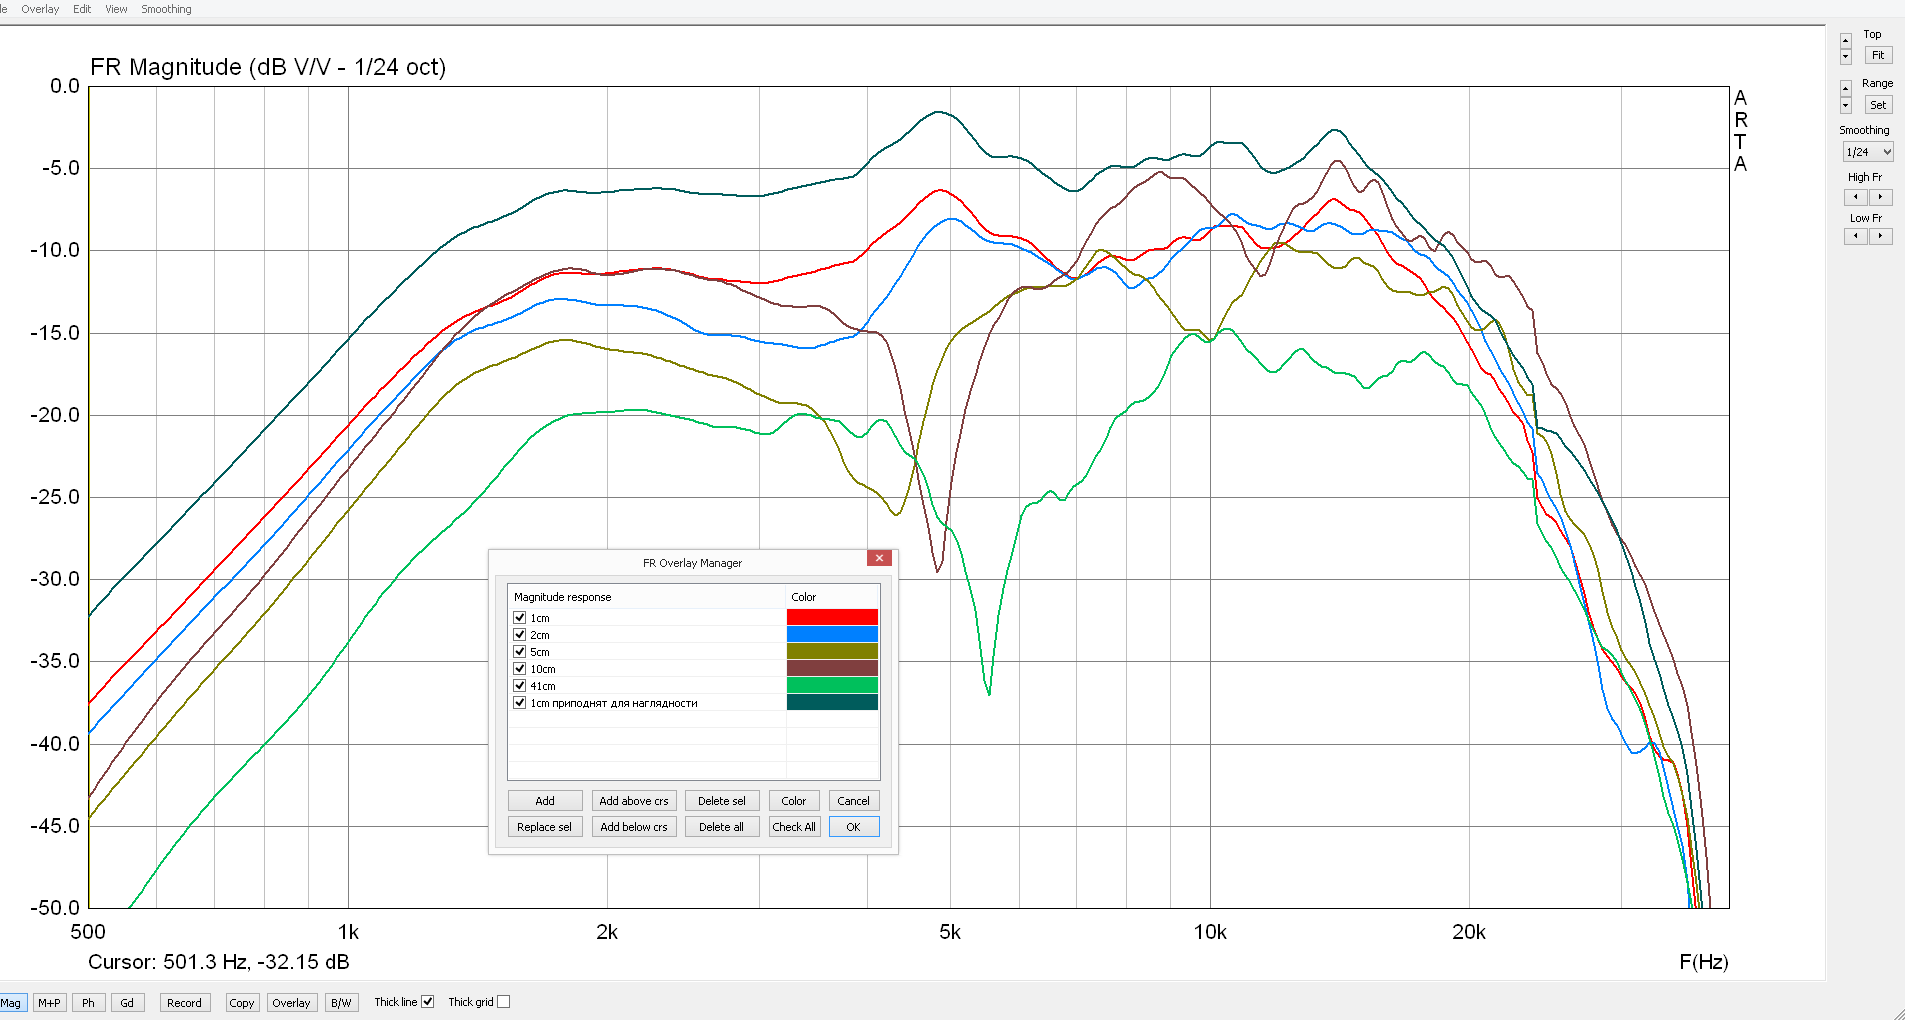Screen dimensions: 1905x1020
Task: Select the 1cm row label
Action: point(540,618)
